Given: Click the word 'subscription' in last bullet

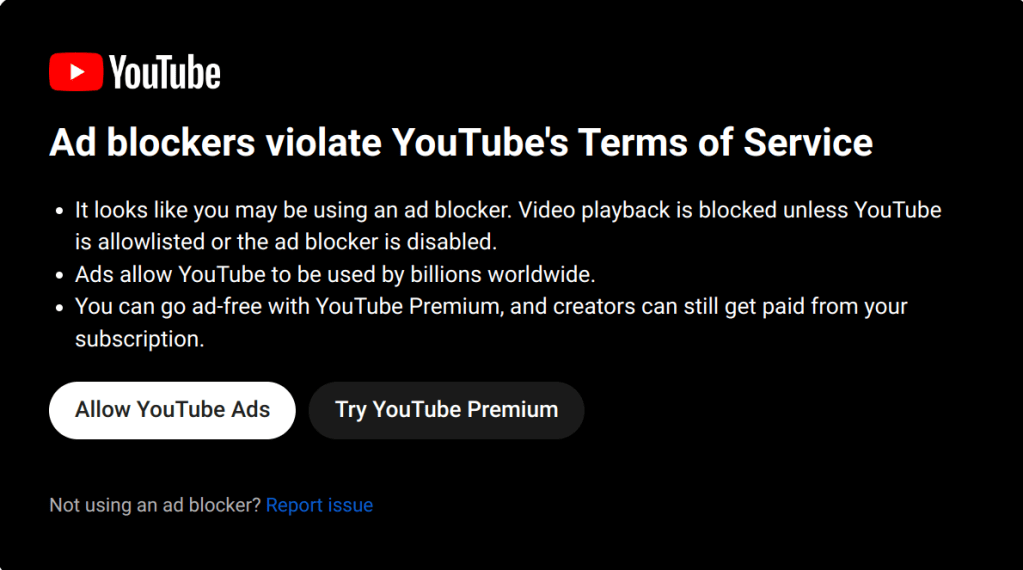Looking at the screenshot, I should (x=139, y=338).
